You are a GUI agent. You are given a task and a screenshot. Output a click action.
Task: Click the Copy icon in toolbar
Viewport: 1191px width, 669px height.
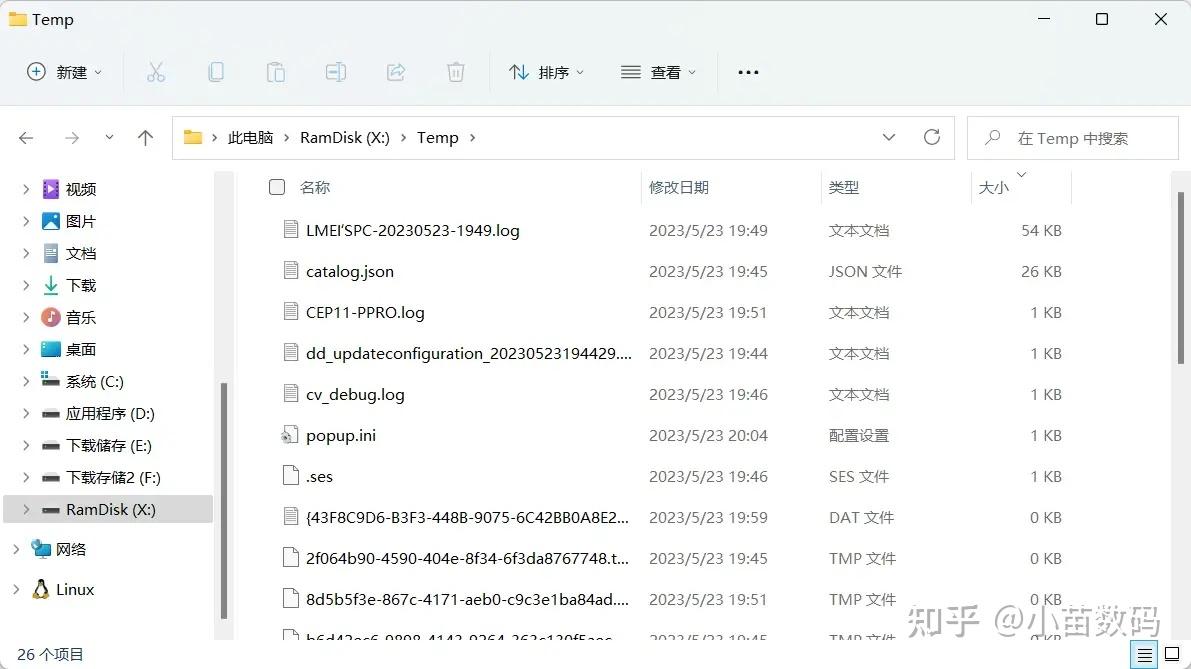[216, 72]
